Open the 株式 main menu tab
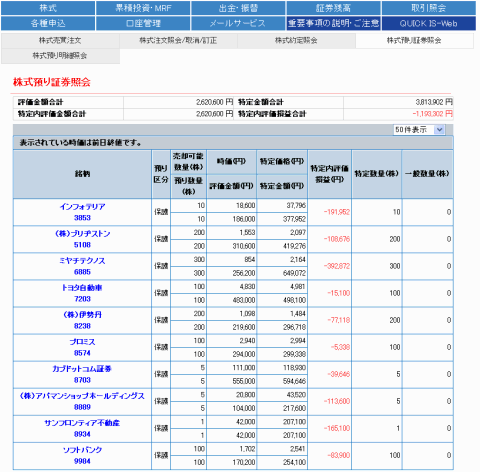 (x=48, y=8)
